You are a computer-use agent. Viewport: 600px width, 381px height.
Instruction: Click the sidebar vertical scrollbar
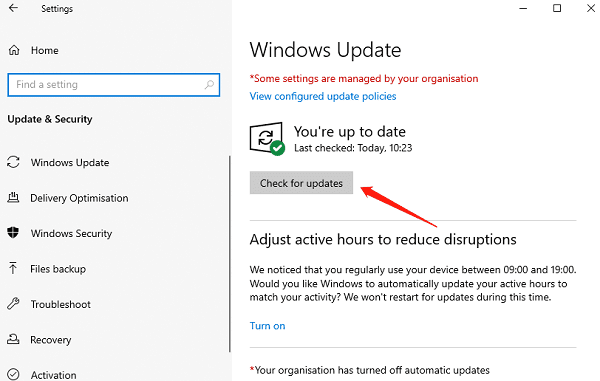(230, 253)
